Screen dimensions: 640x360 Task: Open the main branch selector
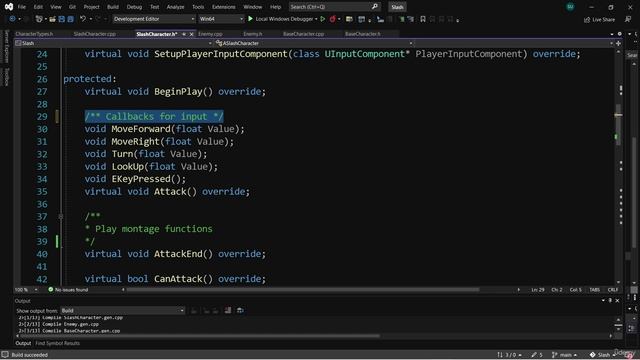(564, 355)
